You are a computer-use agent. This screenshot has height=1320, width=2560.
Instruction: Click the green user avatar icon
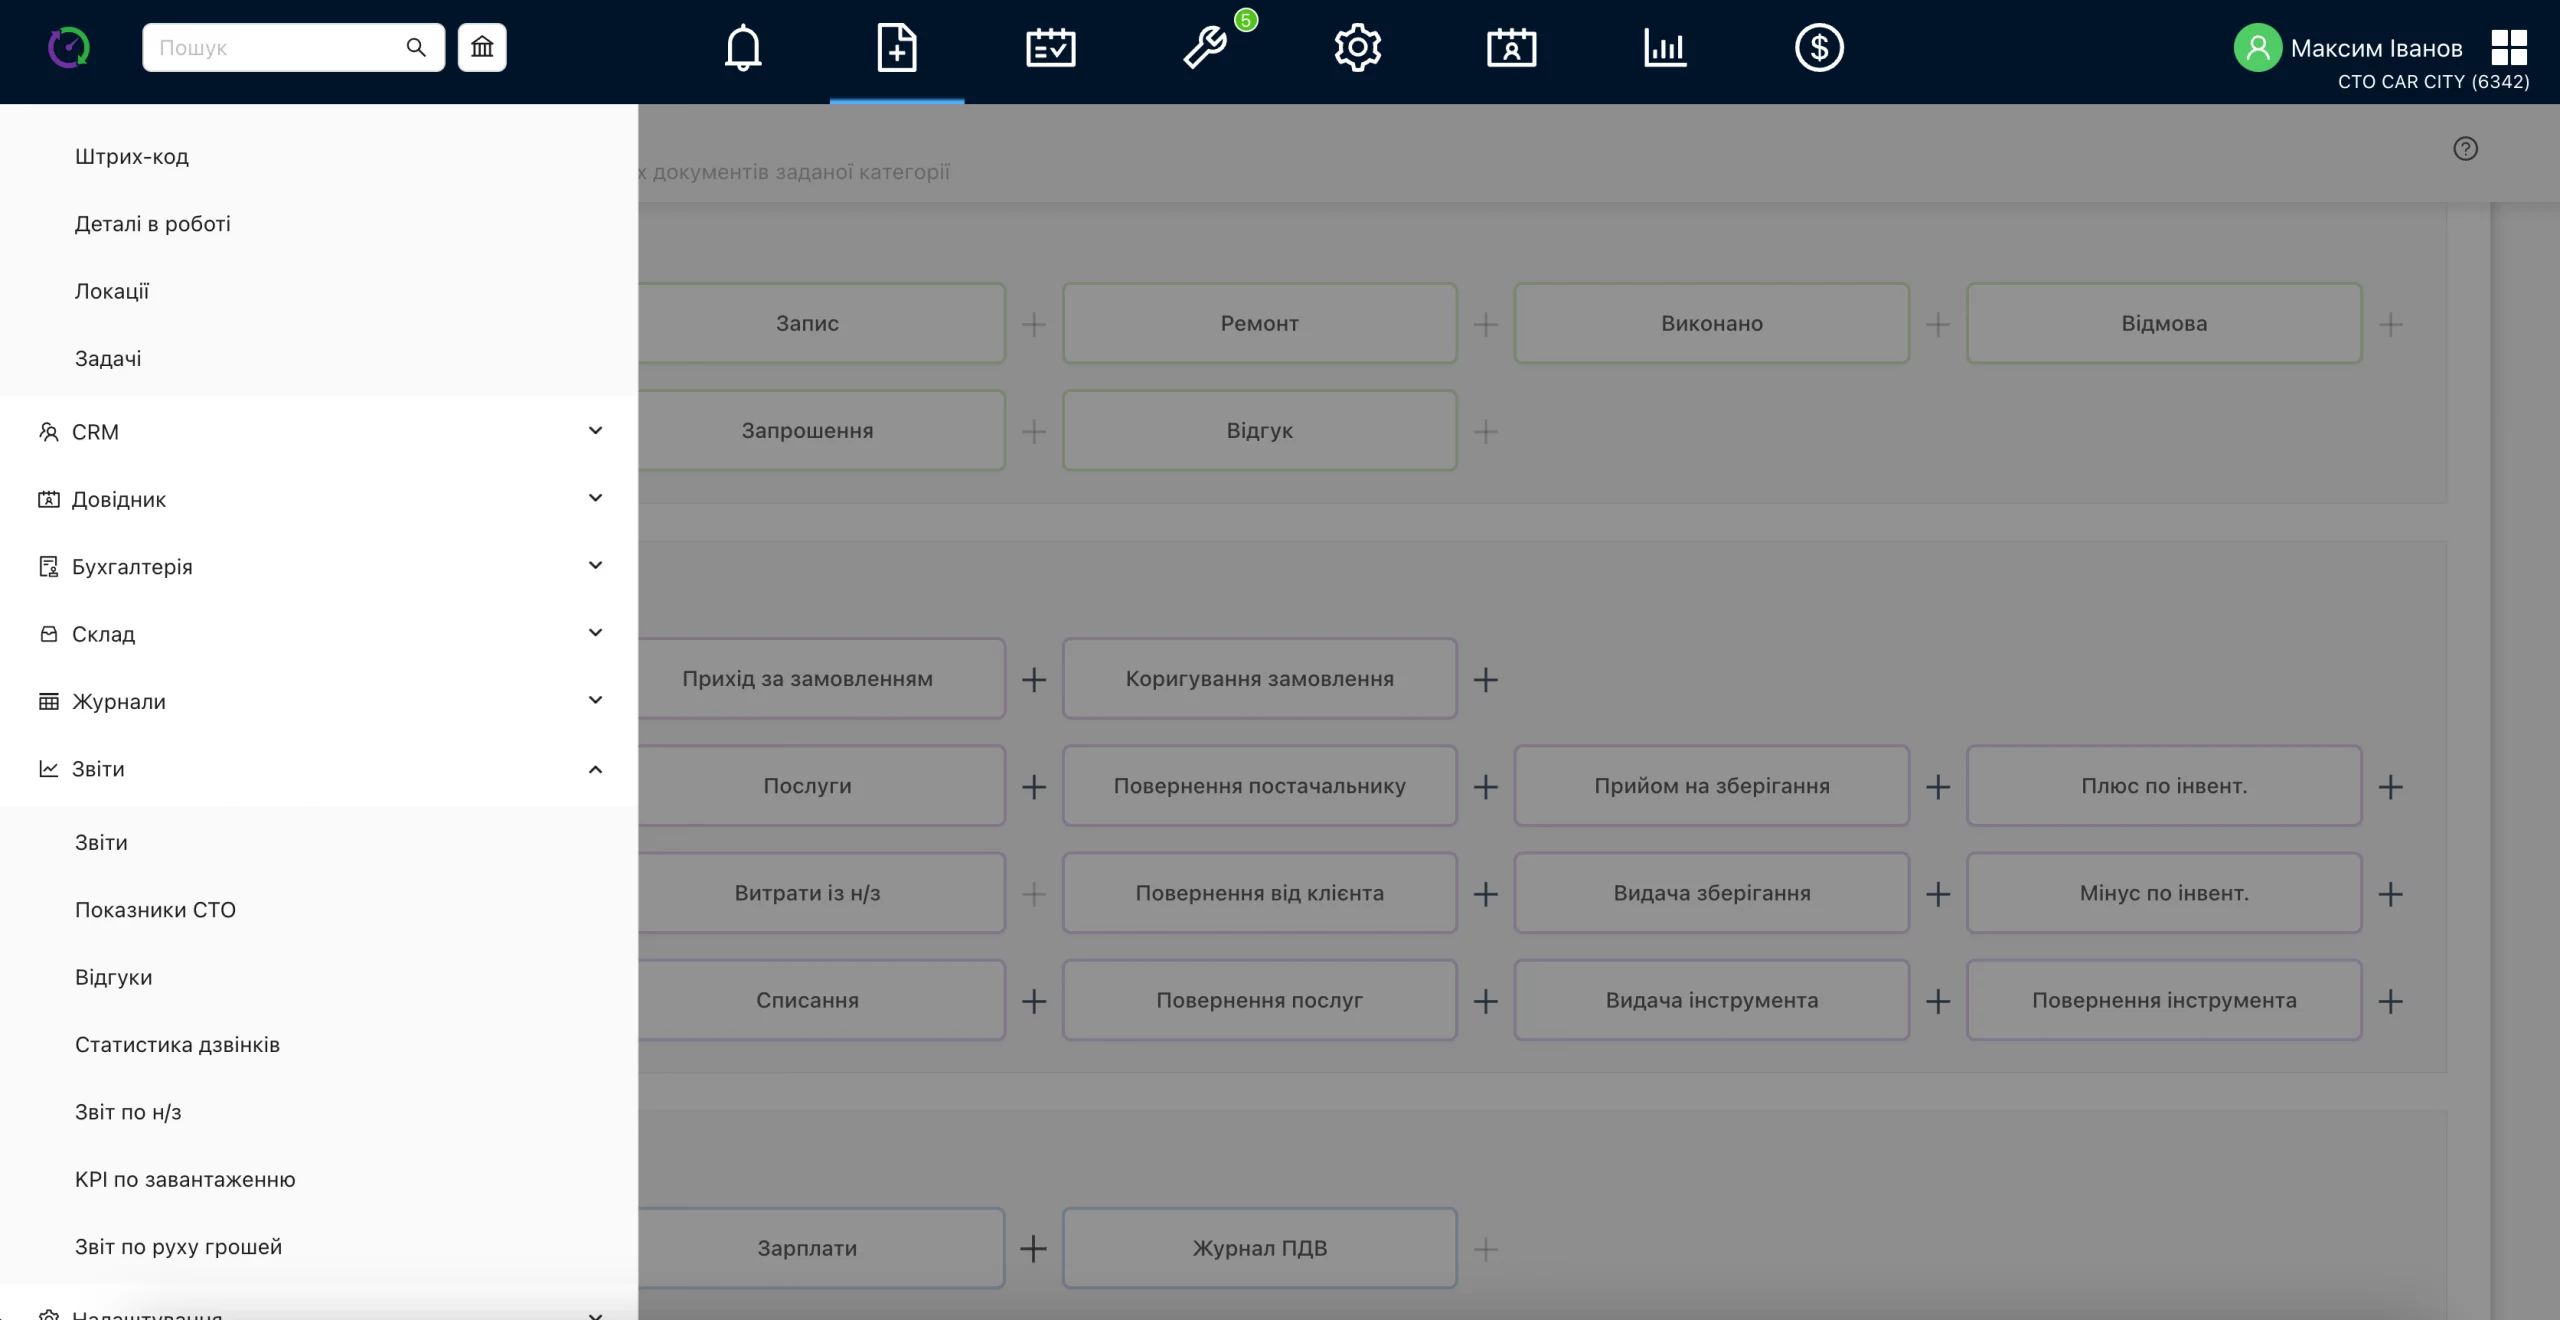pyautogui.click(x=2258, y=48)
